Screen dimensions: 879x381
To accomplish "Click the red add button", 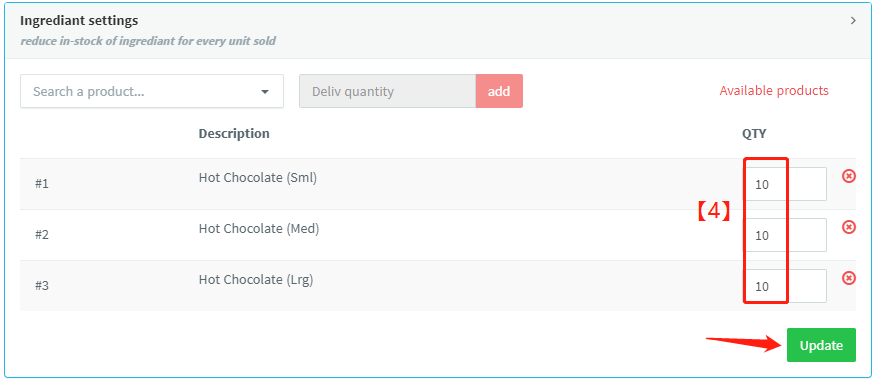I will click(x=499, y=91).
